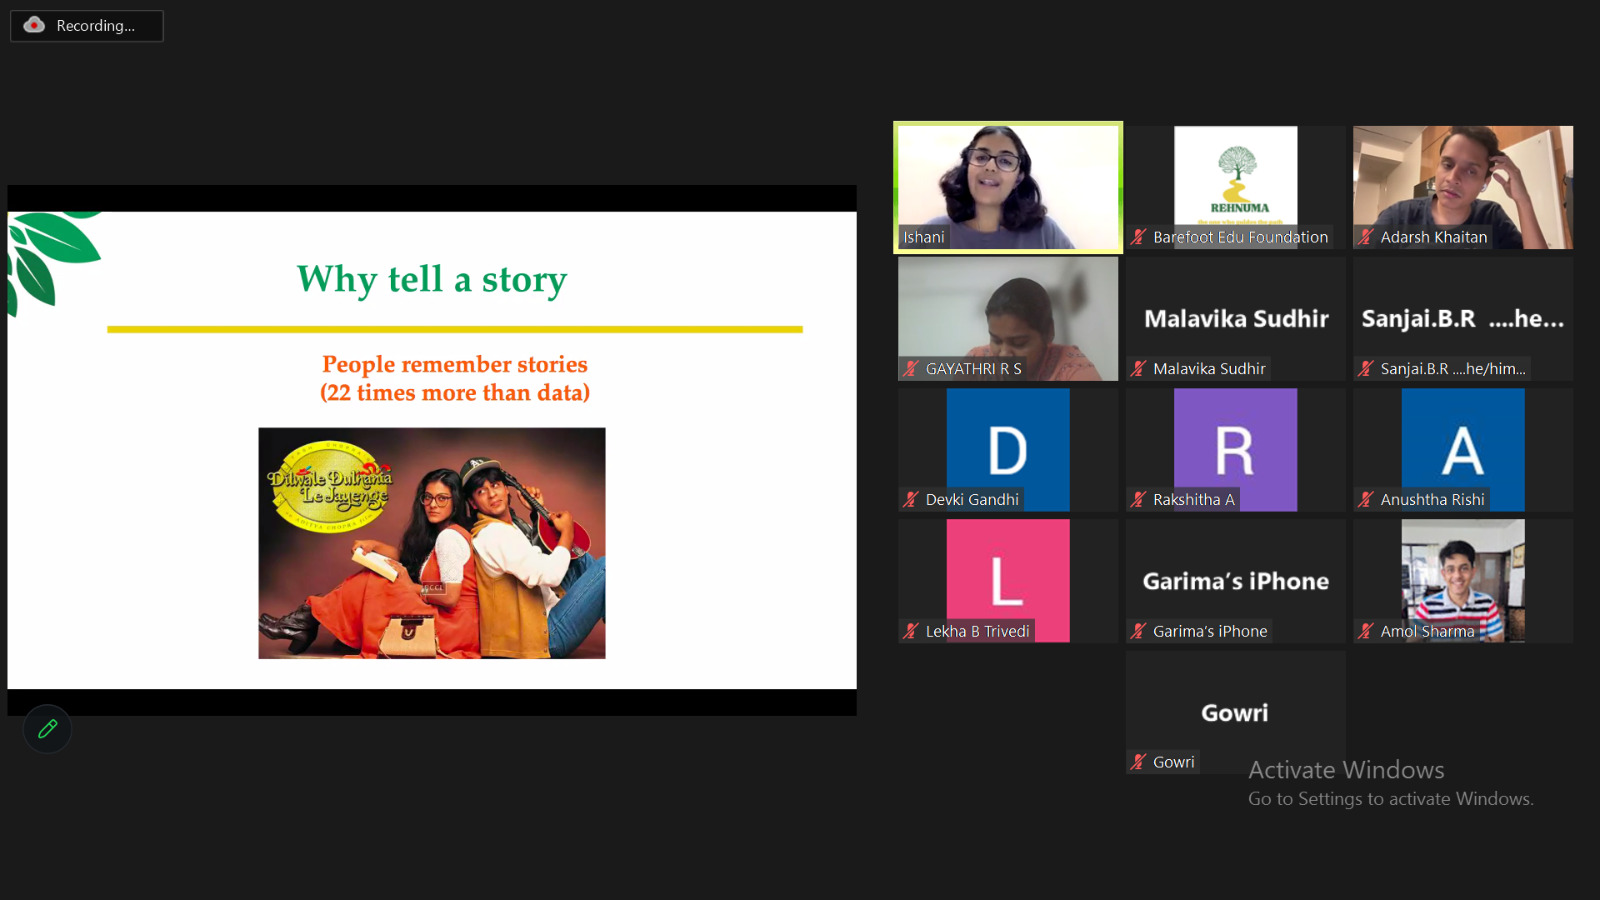This screenshot has height=900, width=1600.
Task: Select Lekha B Trivedi's pink L avatar
Action: pos(1008,580)
